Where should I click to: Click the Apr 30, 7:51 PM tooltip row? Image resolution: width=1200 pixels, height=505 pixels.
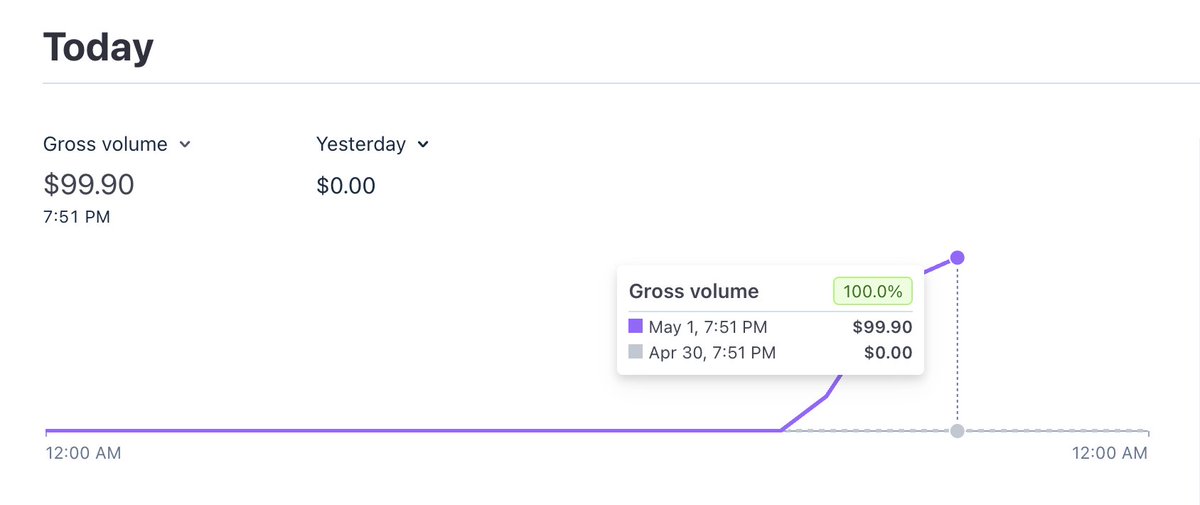tap(770, 352)
